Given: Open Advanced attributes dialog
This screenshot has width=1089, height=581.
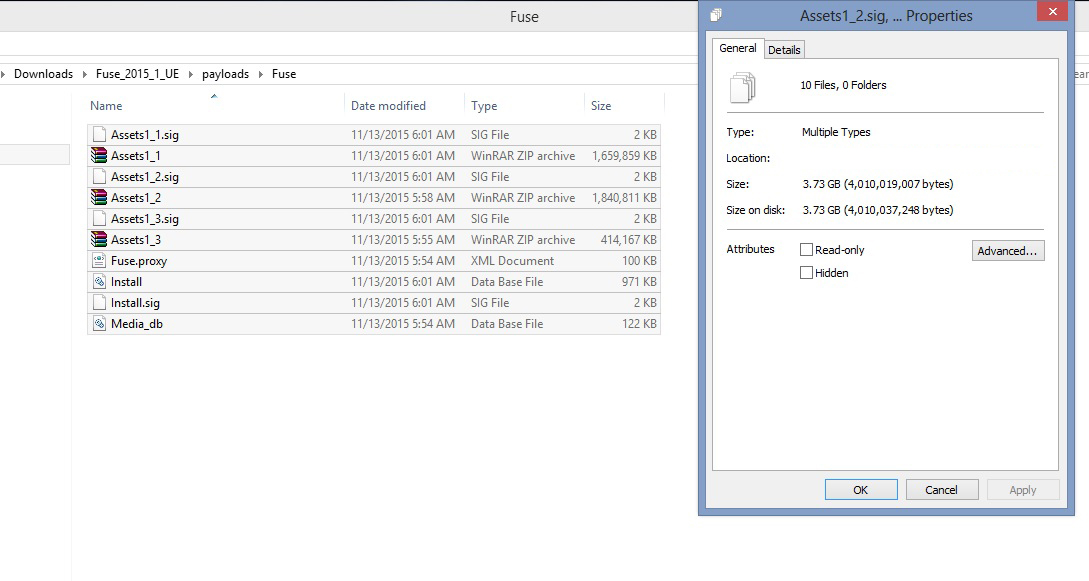Looking at the screenshot, I should [1008, 251].
